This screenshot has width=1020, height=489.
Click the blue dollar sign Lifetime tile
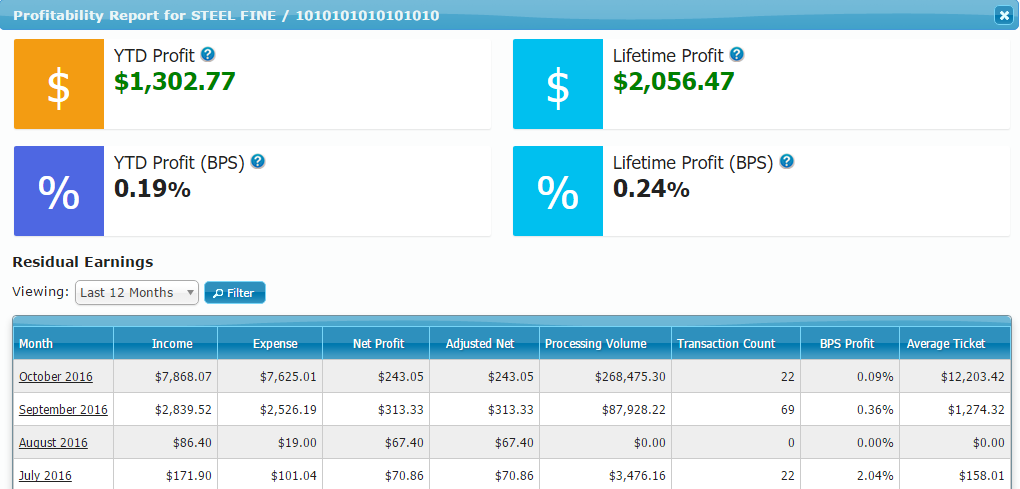point(558,84)
